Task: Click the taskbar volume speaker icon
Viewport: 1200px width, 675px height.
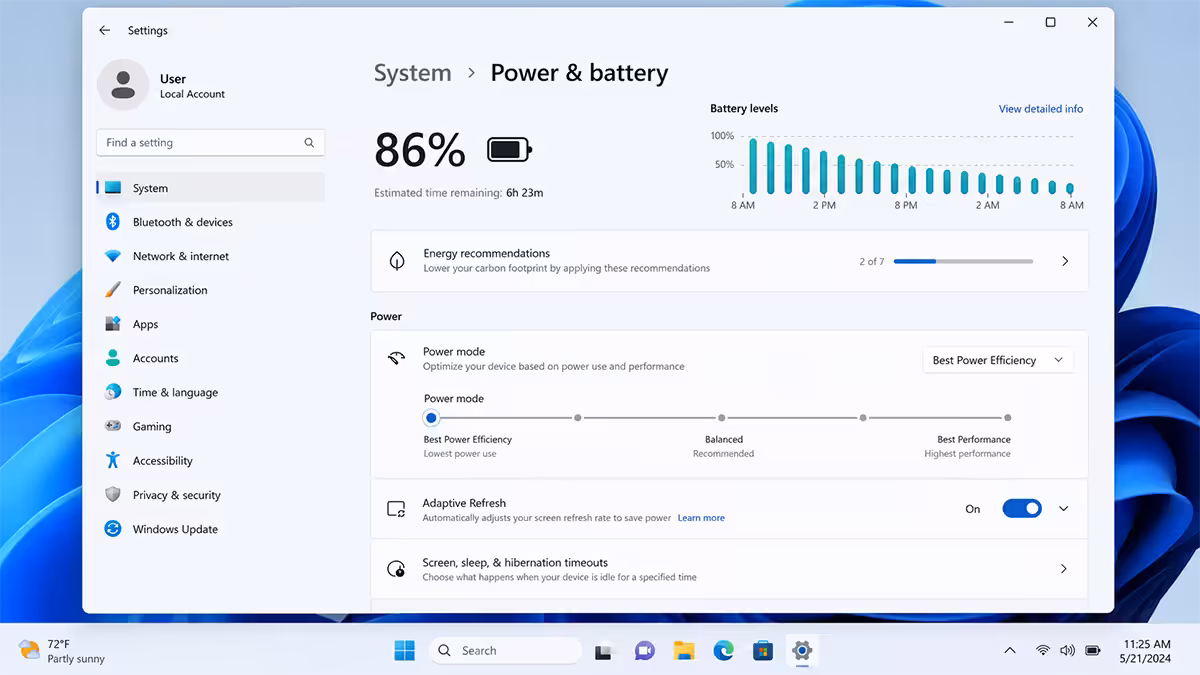Action: (x=1067, y=651)
